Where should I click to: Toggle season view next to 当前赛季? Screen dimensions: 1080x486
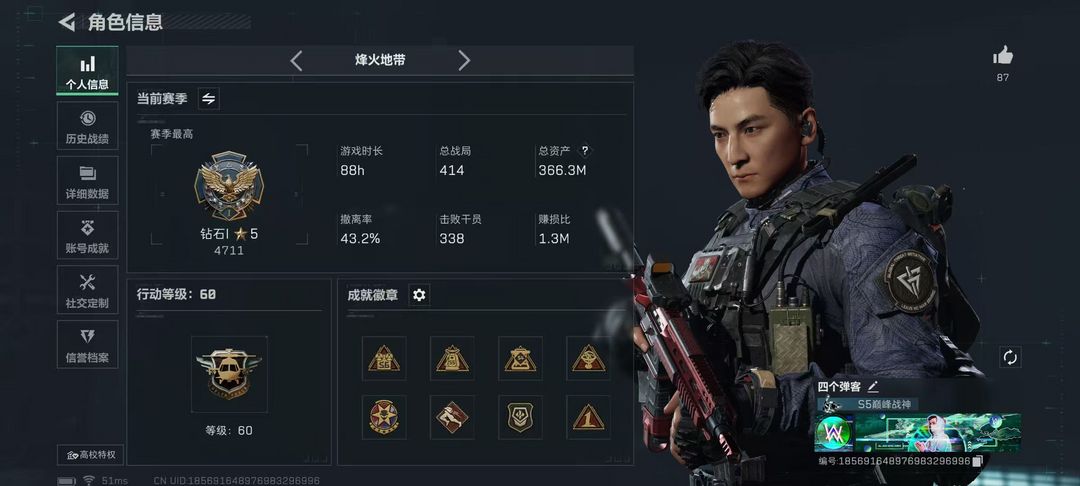click(x=209, y=98)
